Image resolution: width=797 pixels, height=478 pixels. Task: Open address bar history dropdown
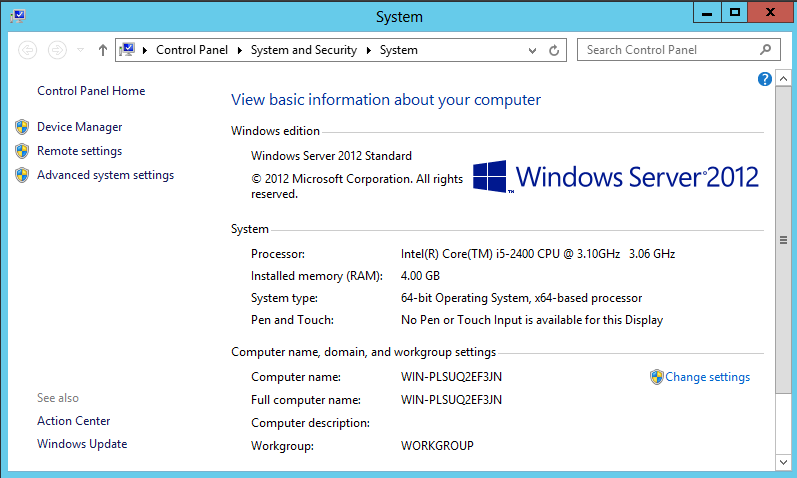532,50
